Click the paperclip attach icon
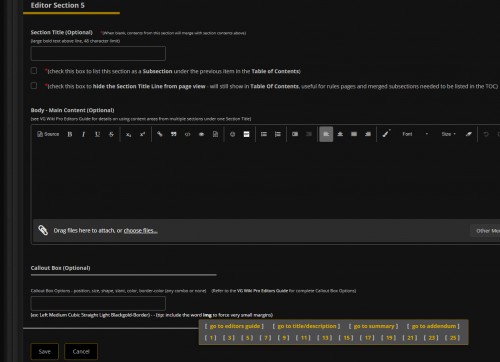 [x=43, y=230]
